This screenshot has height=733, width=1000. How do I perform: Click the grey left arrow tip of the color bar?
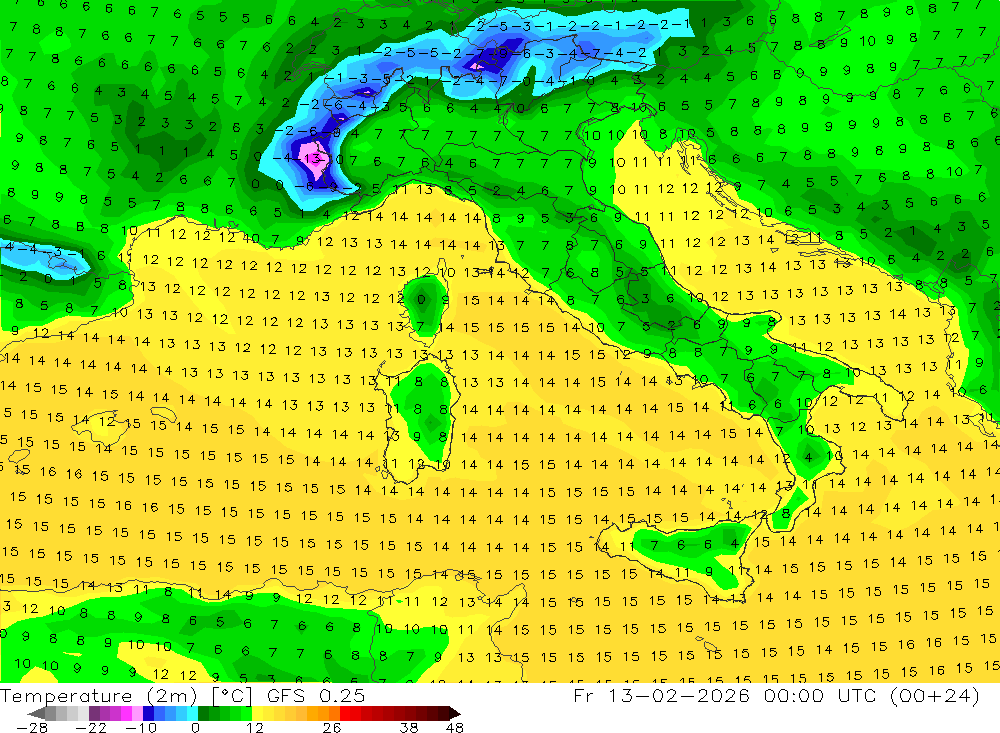coord(36,713)
